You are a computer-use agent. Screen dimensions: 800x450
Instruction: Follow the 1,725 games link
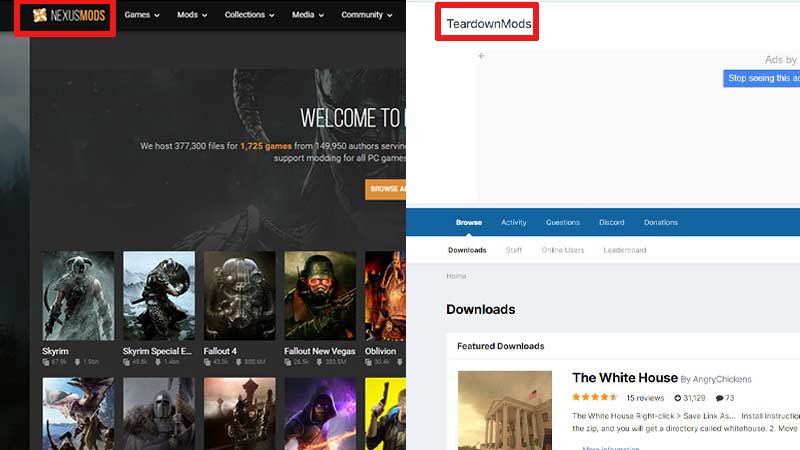(x=266, y=146)
